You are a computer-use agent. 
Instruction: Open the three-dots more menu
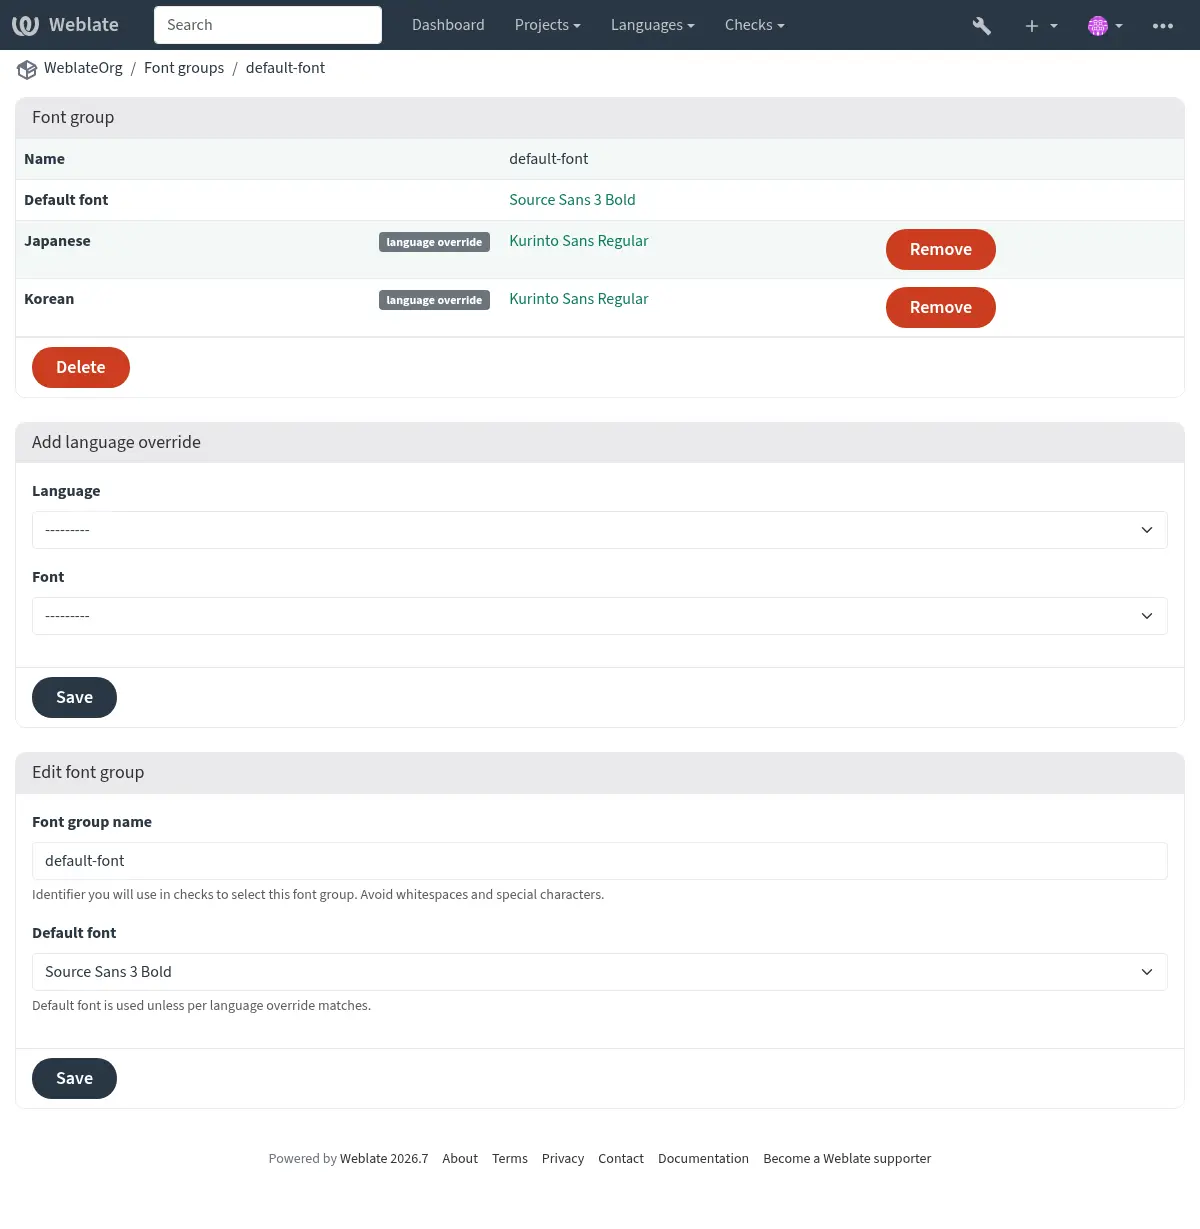pos(1163,25)
